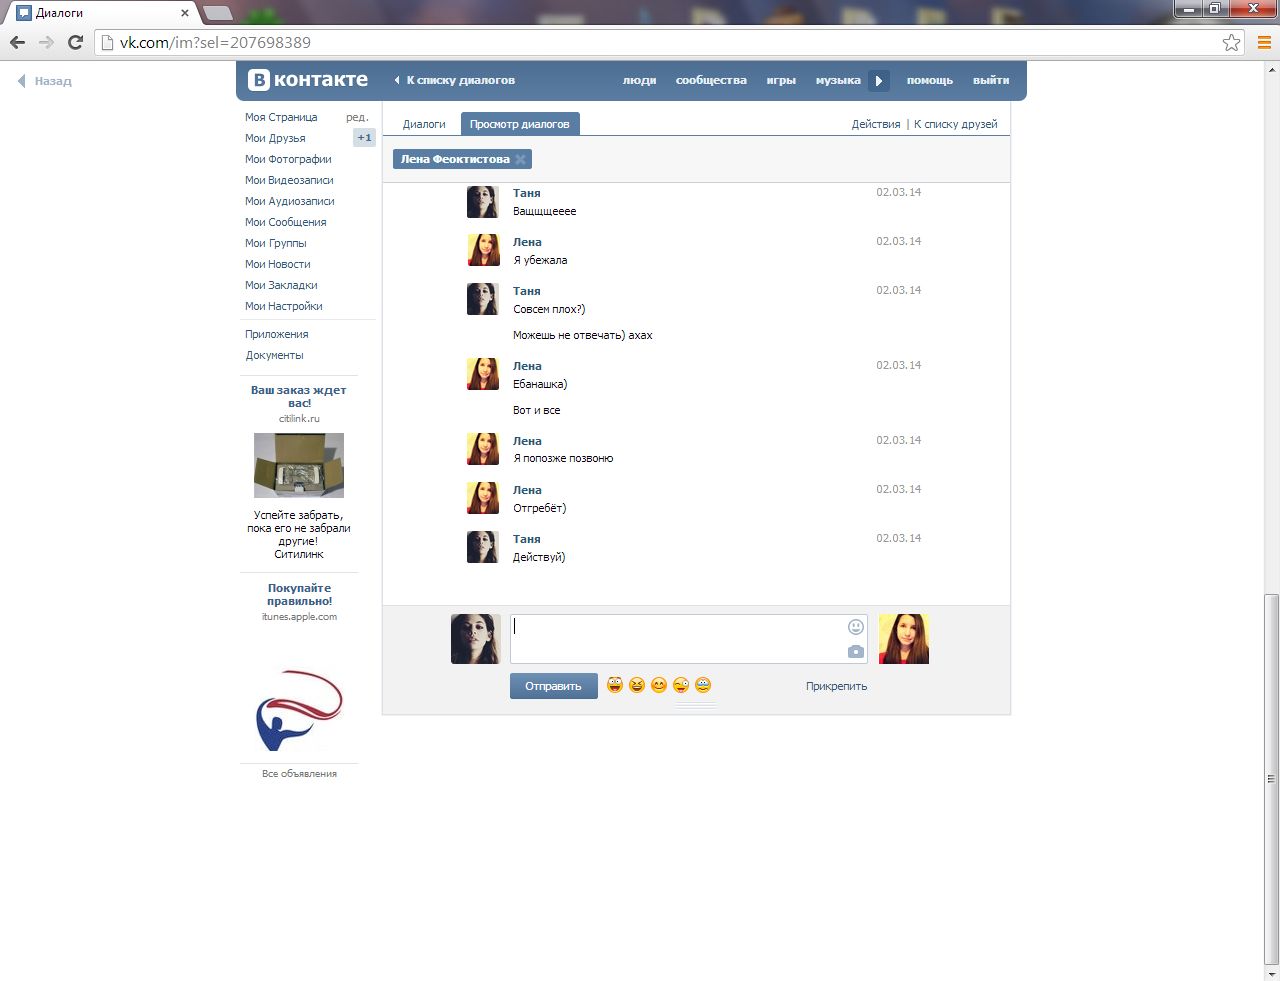
Task: Click the Прикрепить attach link
Action: [x=836, y=686]
